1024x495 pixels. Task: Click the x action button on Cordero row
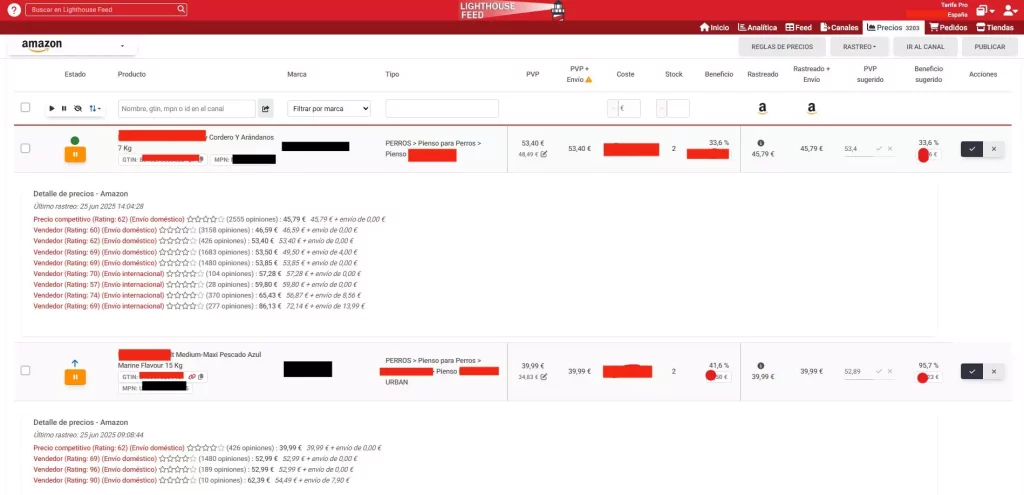(x=994, y=149)
